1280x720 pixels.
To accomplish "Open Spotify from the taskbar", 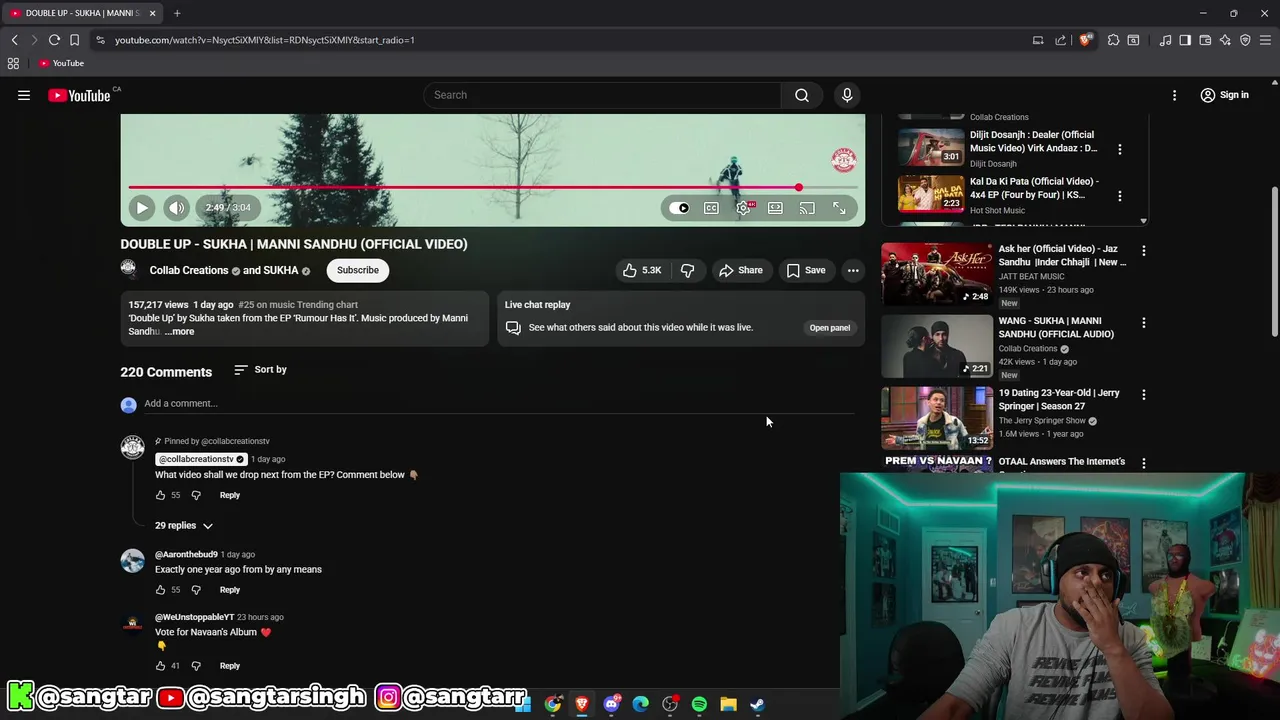I will coord(699,704).
